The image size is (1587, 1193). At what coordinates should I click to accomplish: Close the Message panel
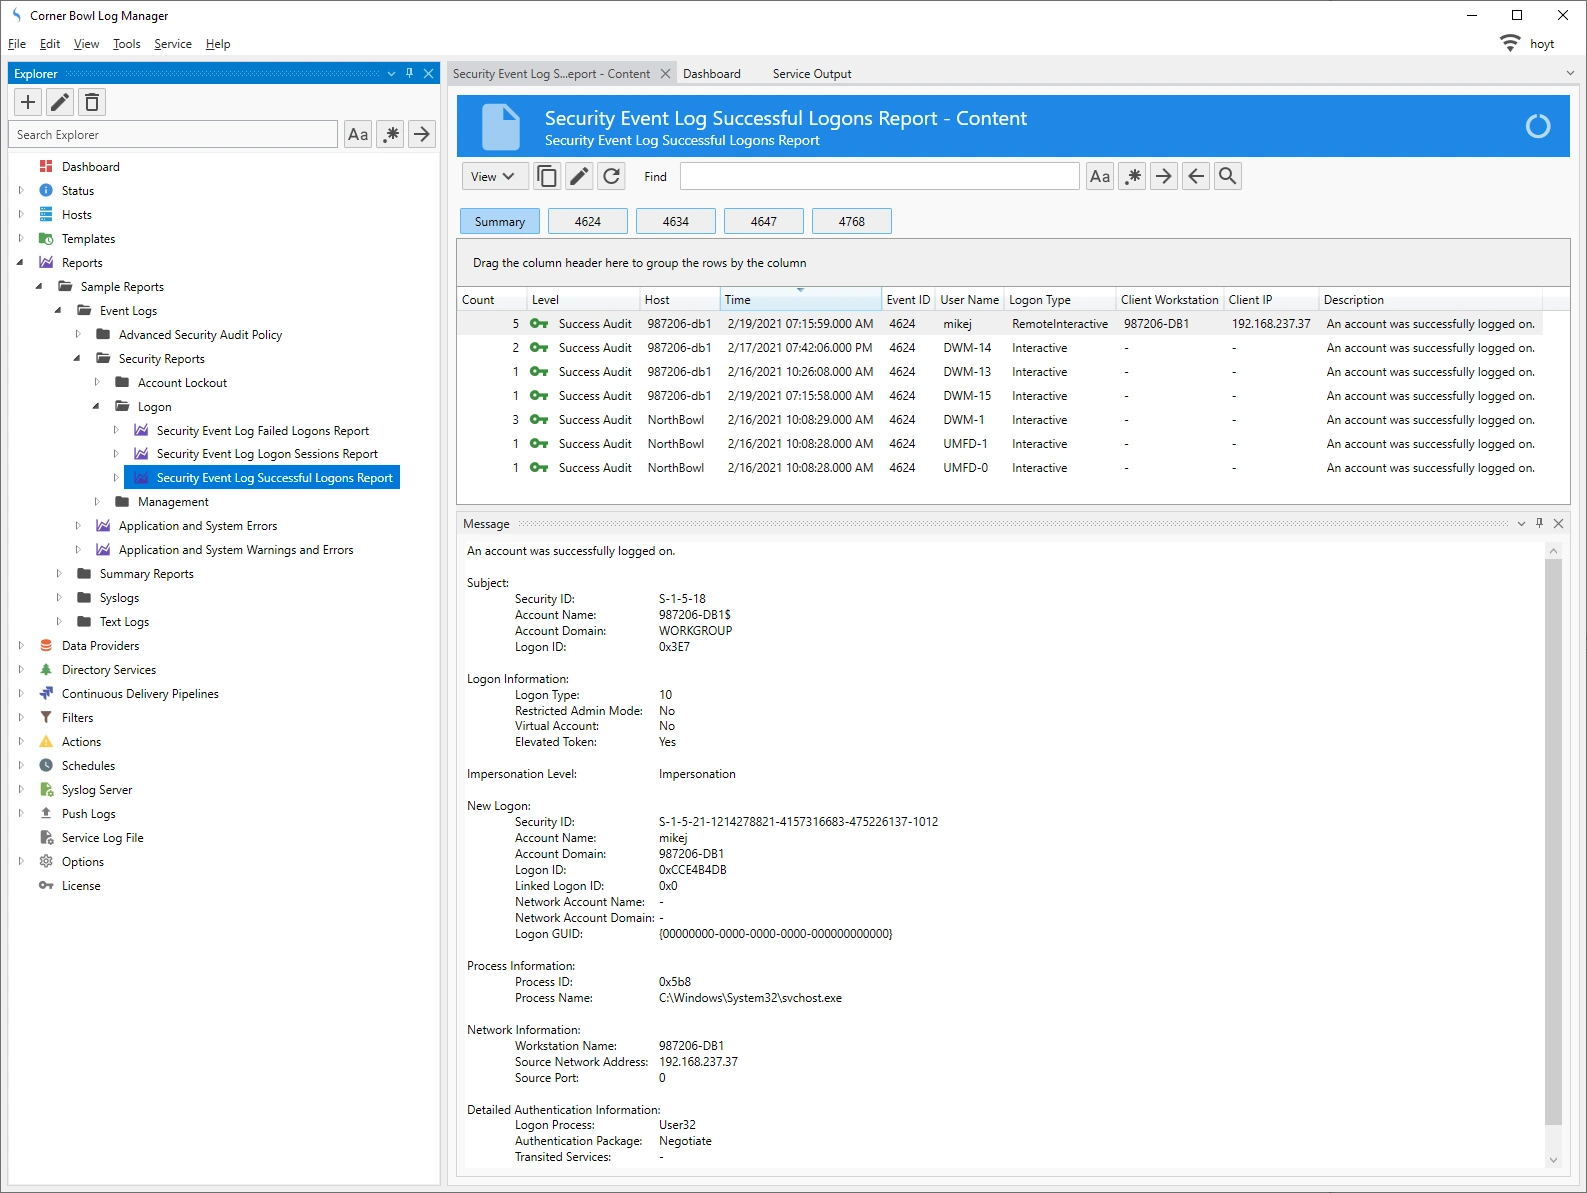click(x=1558, y=523)
